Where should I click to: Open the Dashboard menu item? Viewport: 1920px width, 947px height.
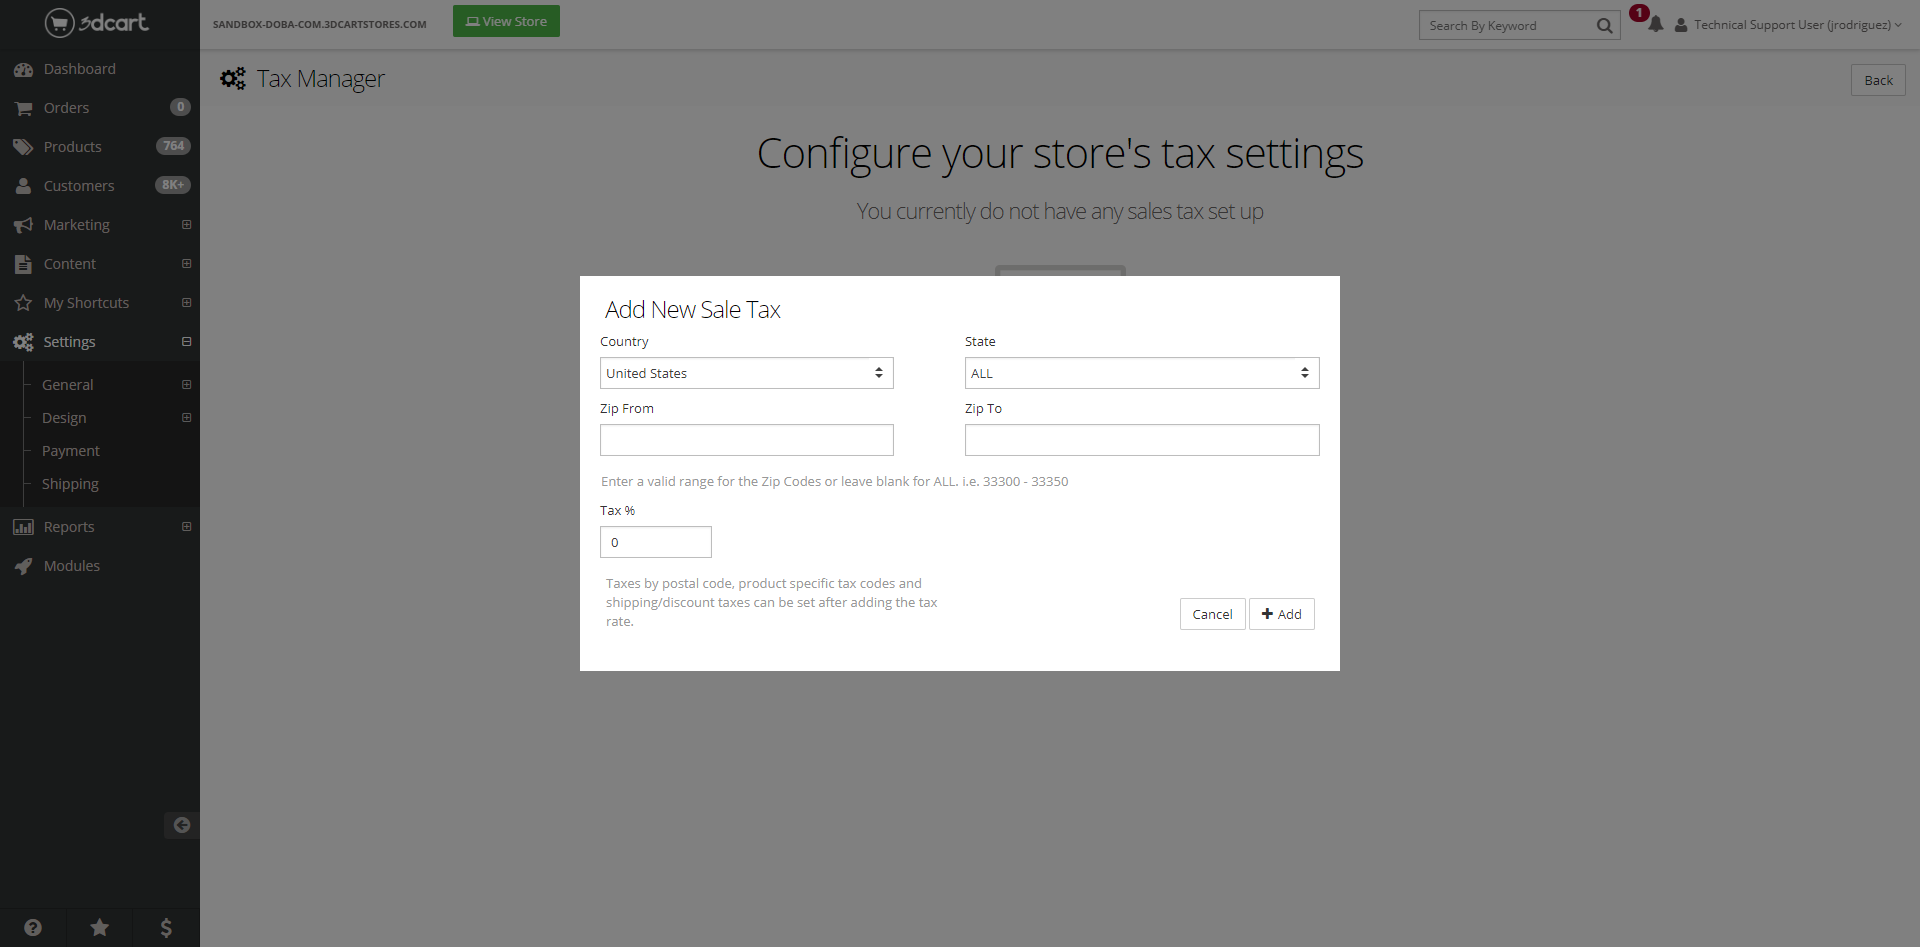(79, 69)
